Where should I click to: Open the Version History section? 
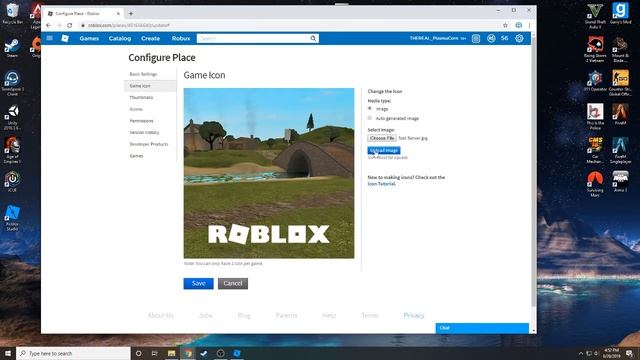144,133
